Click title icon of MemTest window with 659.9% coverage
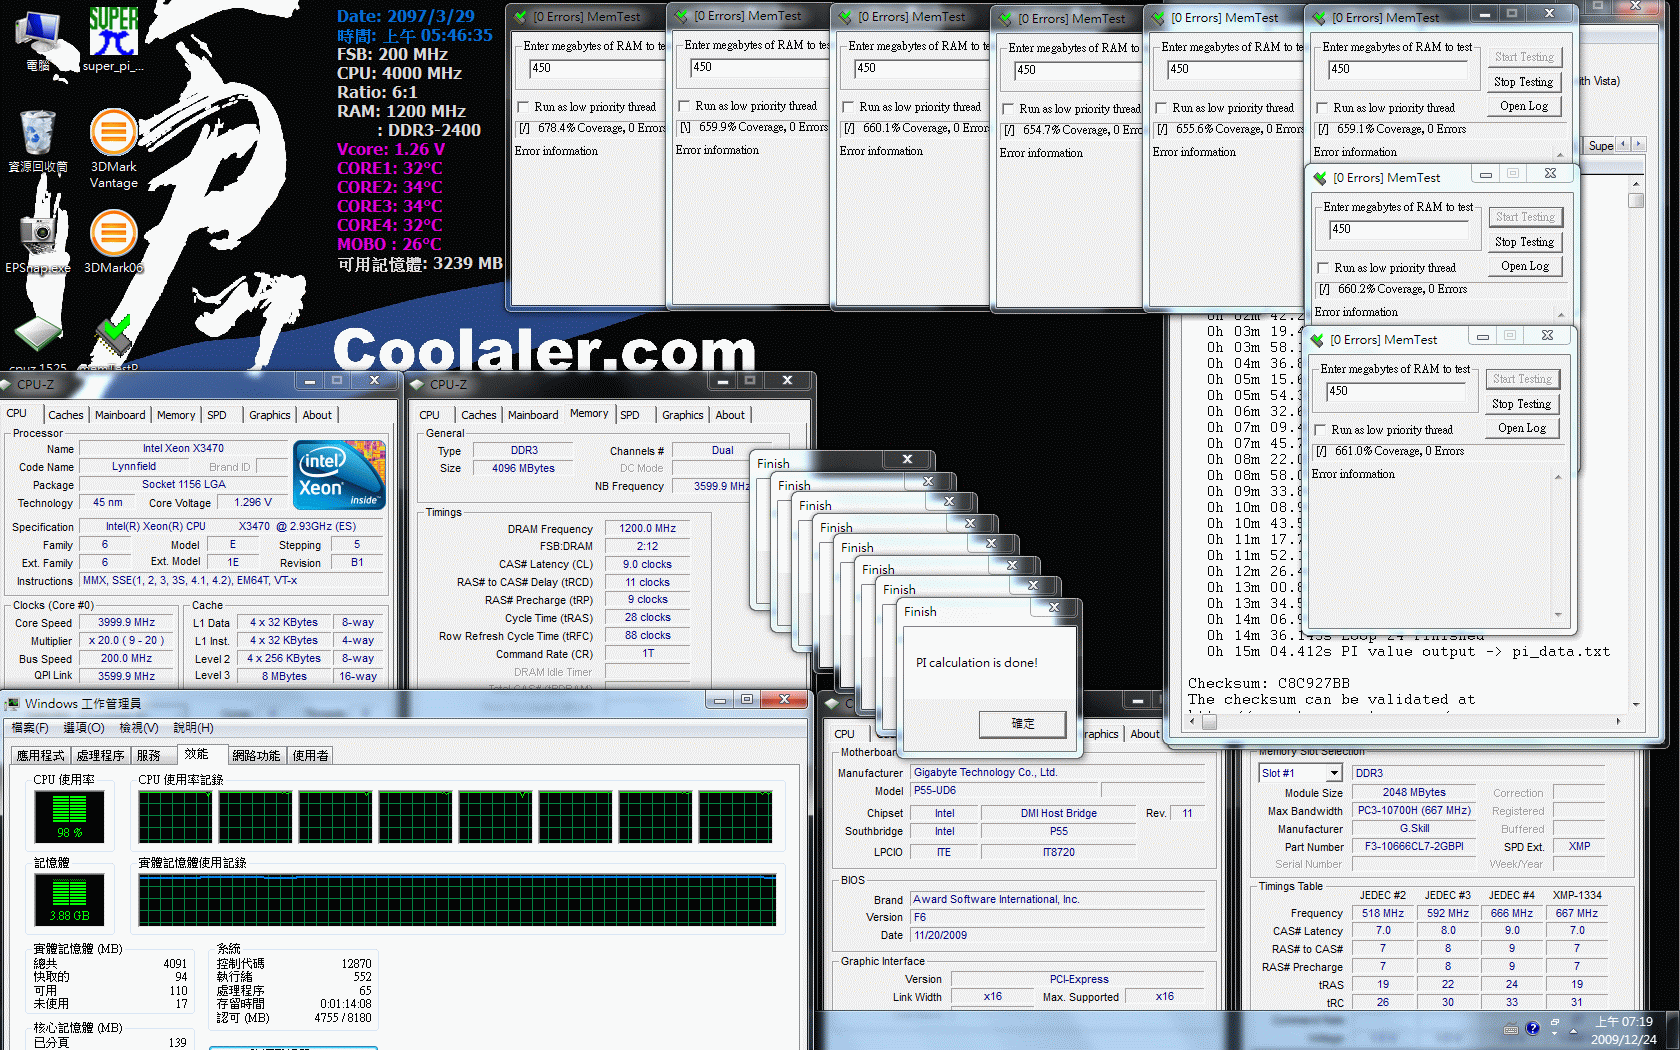The height and width of the screenshot is (1050, 1680). 681,16
